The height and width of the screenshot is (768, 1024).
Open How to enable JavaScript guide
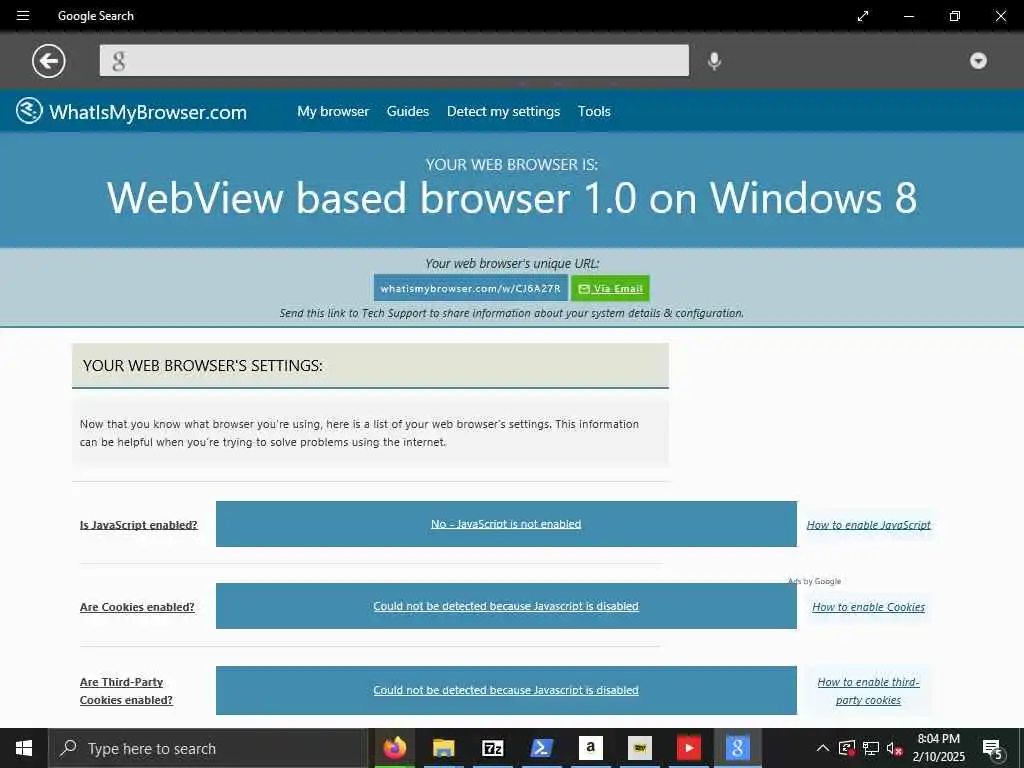[x=868, y=524]
